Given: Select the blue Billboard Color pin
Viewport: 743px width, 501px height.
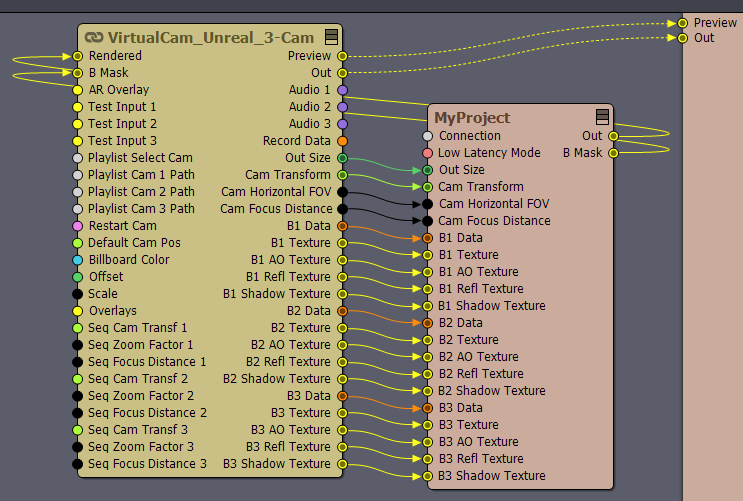Looking at the screenshot, I should click(x=78, y=260).
